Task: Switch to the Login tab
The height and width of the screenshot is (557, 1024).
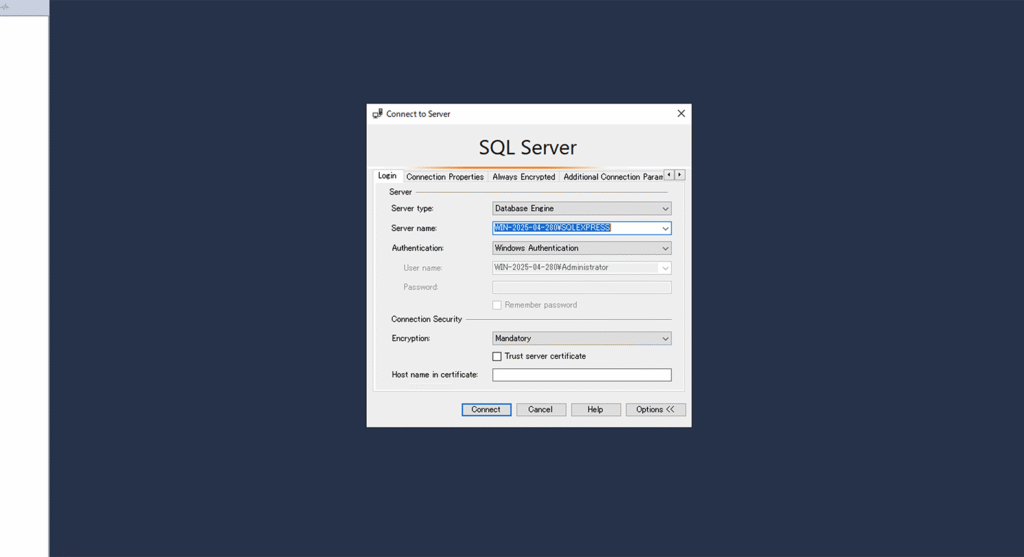Action: pos(387,176)
